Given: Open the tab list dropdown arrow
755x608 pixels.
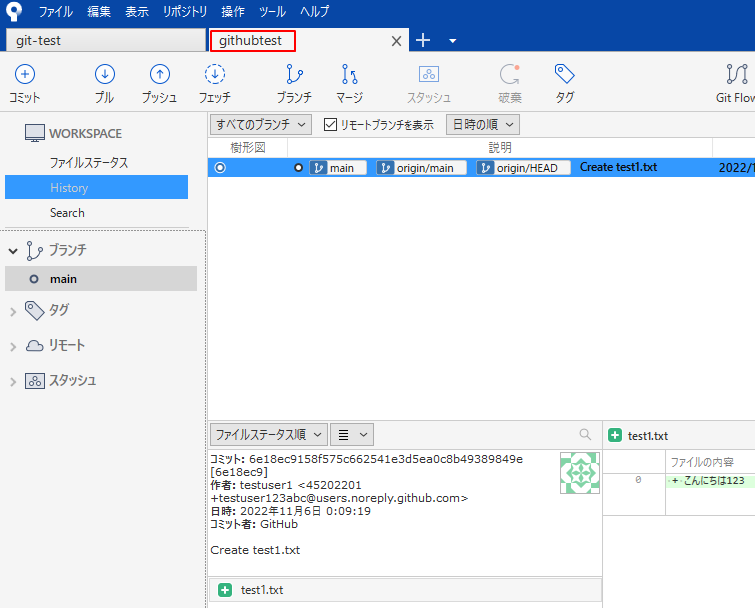Looking at the screenshot, I should pyautogui.click(x=452, y=41).
